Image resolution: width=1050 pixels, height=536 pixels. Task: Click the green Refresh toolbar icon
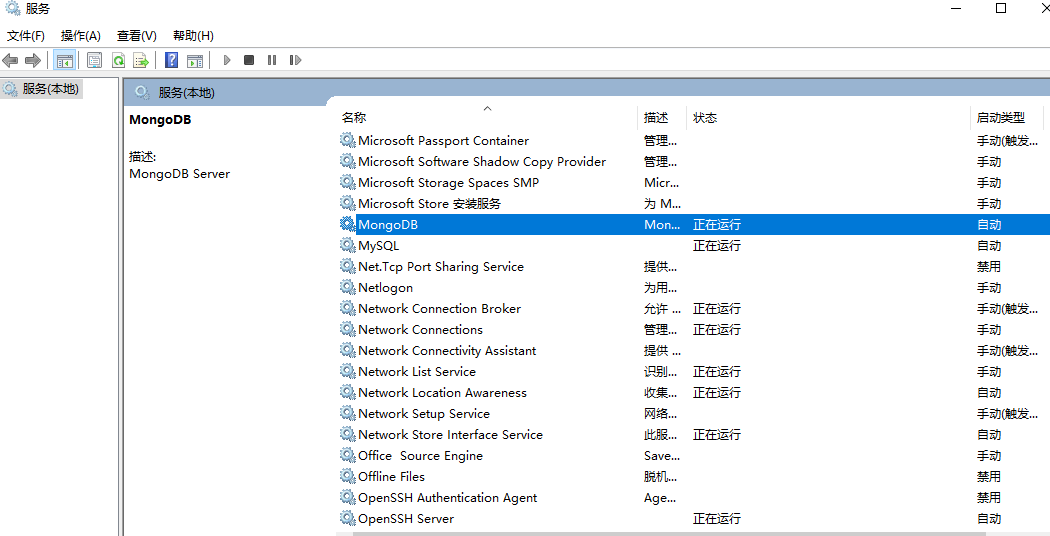click(x=119, y=60)
